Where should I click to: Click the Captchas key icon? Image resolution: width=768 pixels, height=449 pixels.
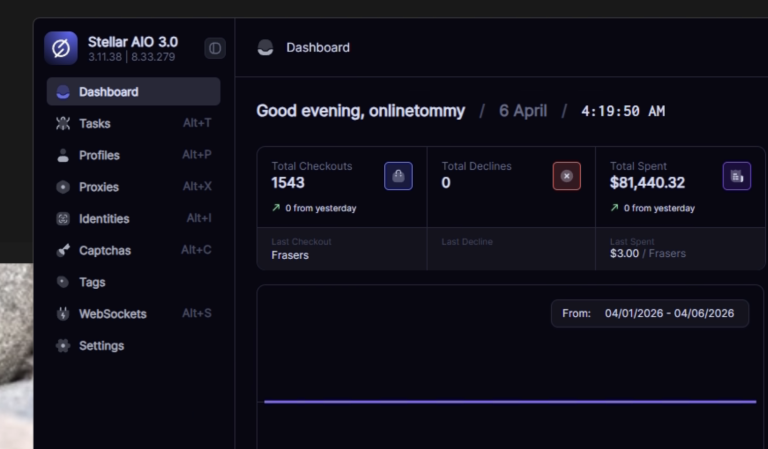point(63,250)
